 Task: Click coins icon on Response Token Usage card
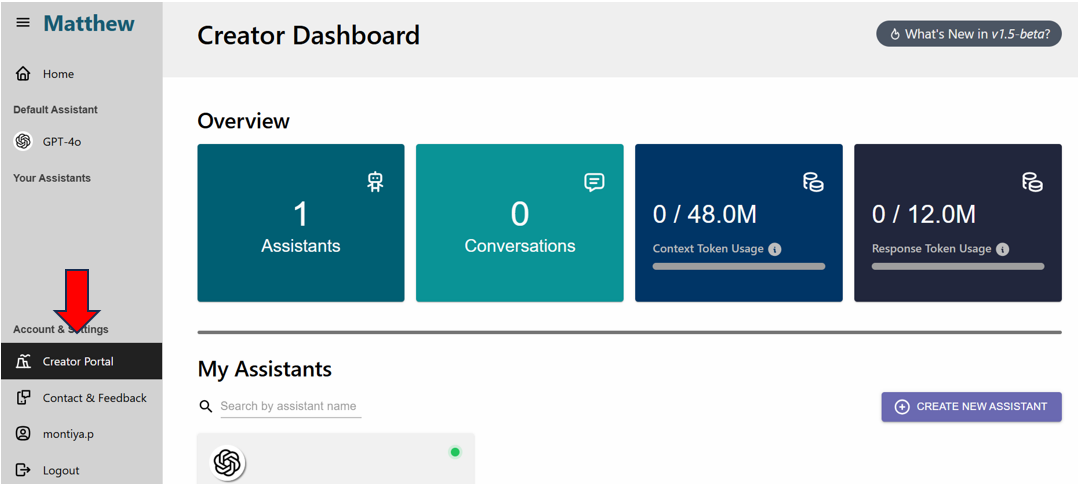[1032, 182]
